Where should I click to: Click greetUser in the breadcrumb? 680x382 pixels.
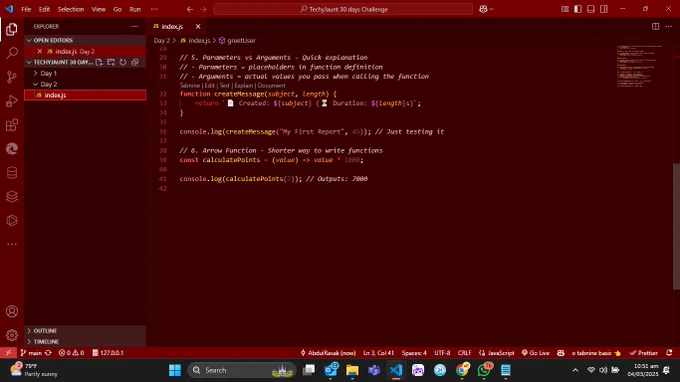tap(241, 40)
